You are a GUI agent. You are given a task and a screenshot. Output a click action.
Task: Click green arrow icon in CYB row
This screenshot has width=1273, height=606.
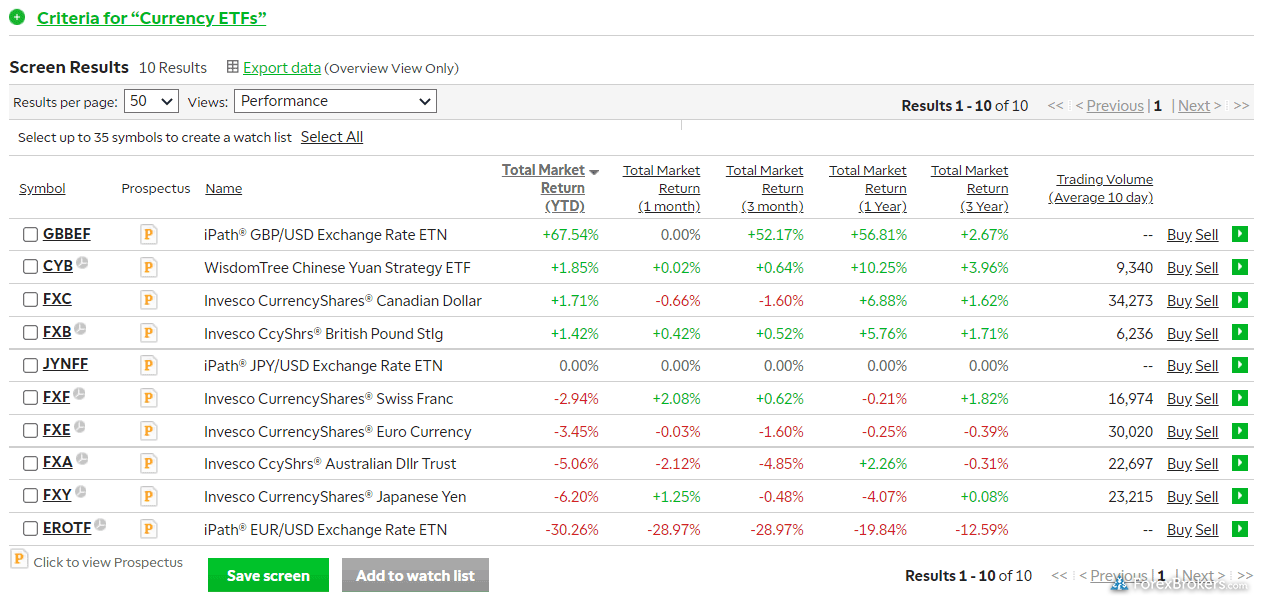(x=1240, y=267)
